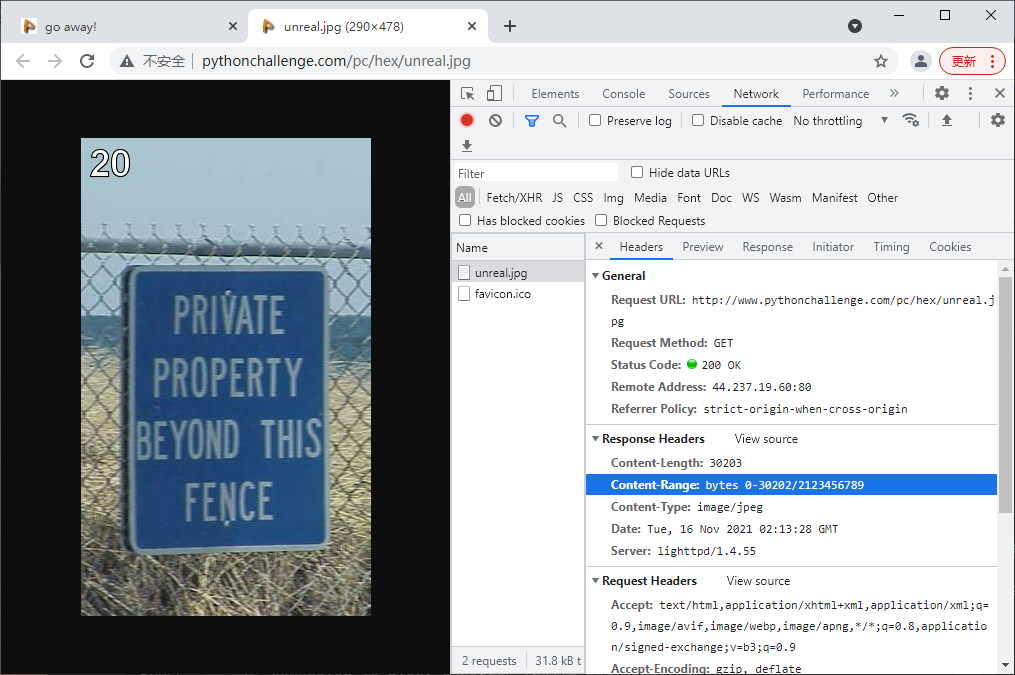Screen dimensions: 1015x675
Task: Collapse the Response Headers section
Action: tap(595, 439)
